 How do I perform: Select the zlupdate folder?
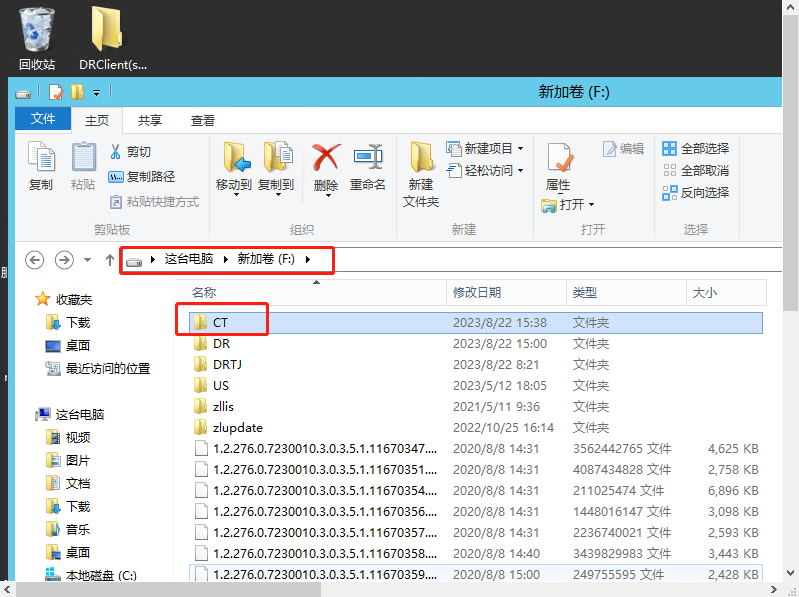[x=475, y=427]
